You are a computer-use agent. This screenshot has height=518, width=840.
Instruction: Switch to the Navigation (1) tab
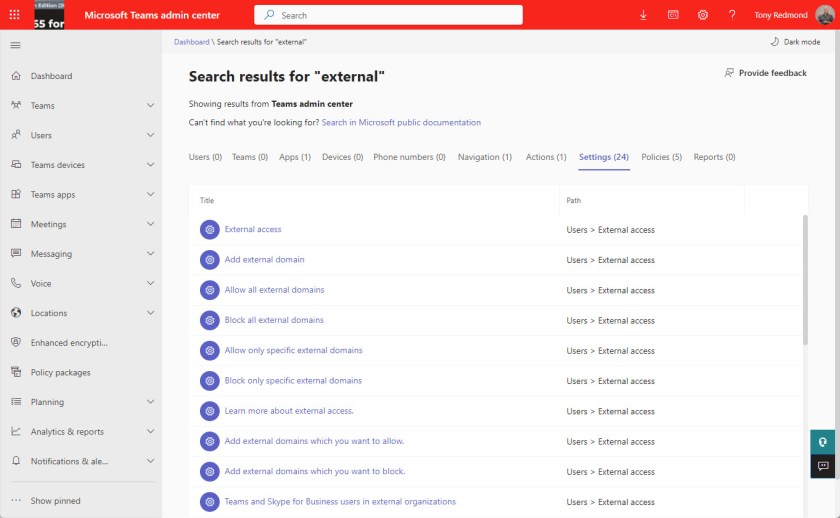pyautogui.click(x=485, y=157)
